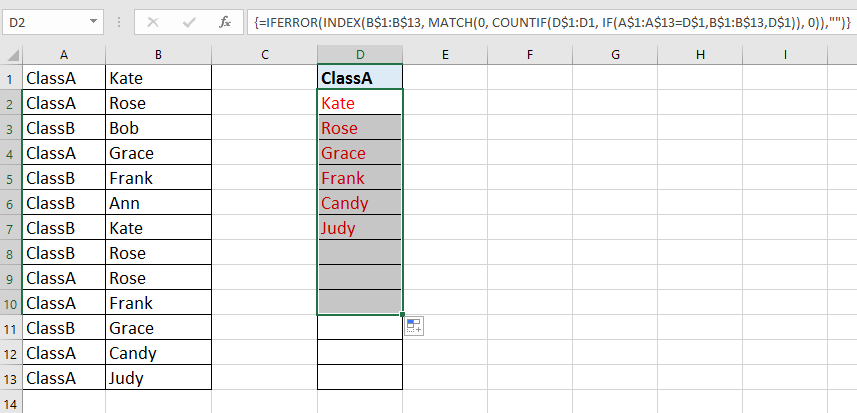Select row 1 header

click(x=11, y=77)
